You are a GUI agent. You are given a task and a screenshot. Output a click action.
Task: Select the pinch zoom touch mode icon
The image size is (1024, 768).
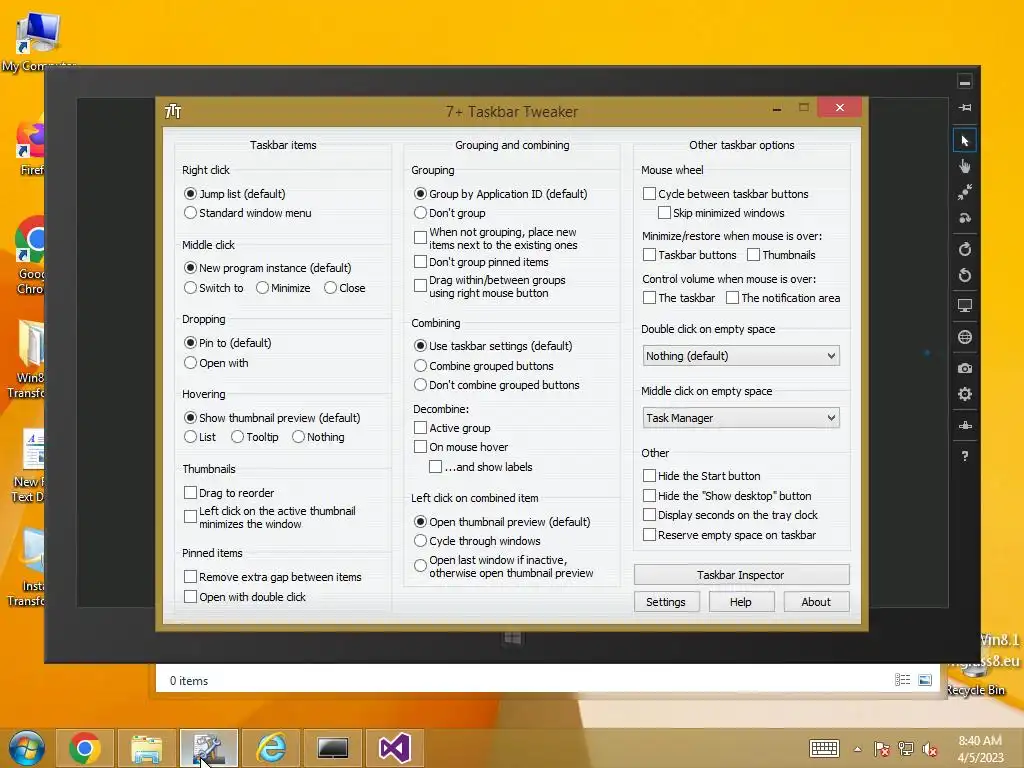click(x=965, y=192)
